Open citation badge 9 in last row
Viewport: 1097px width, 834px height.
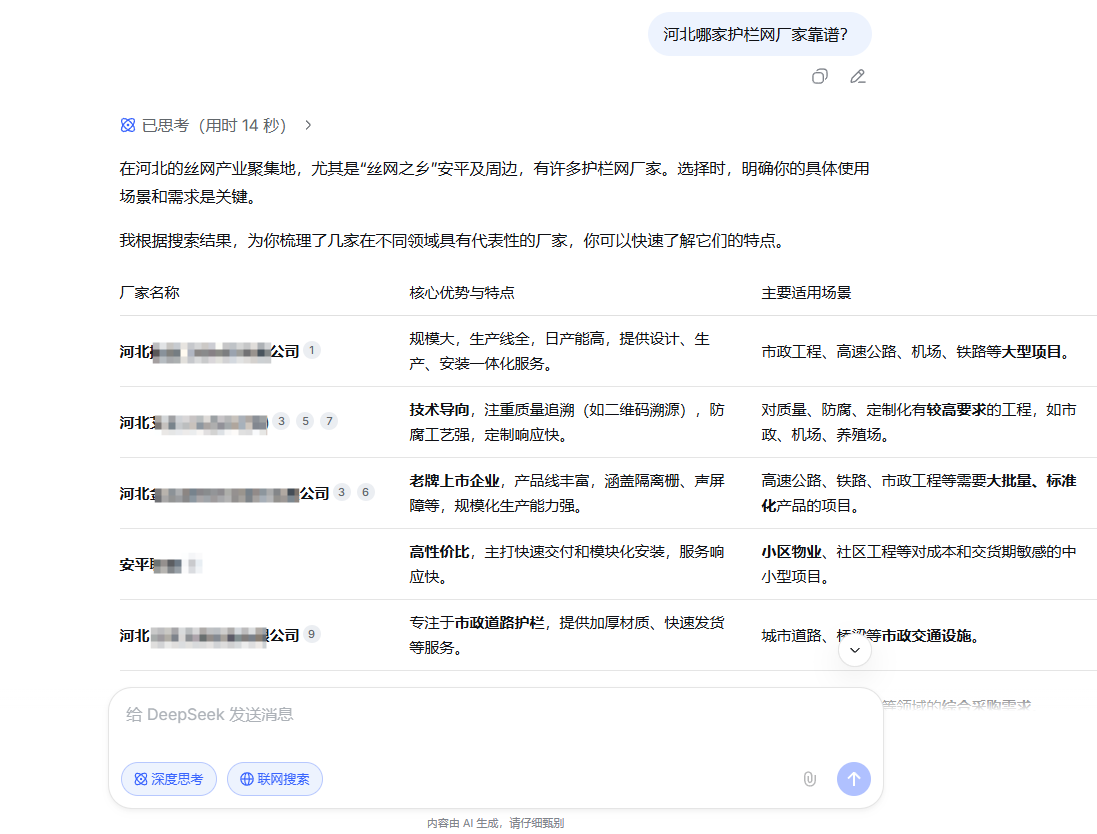tap(312, 634)
